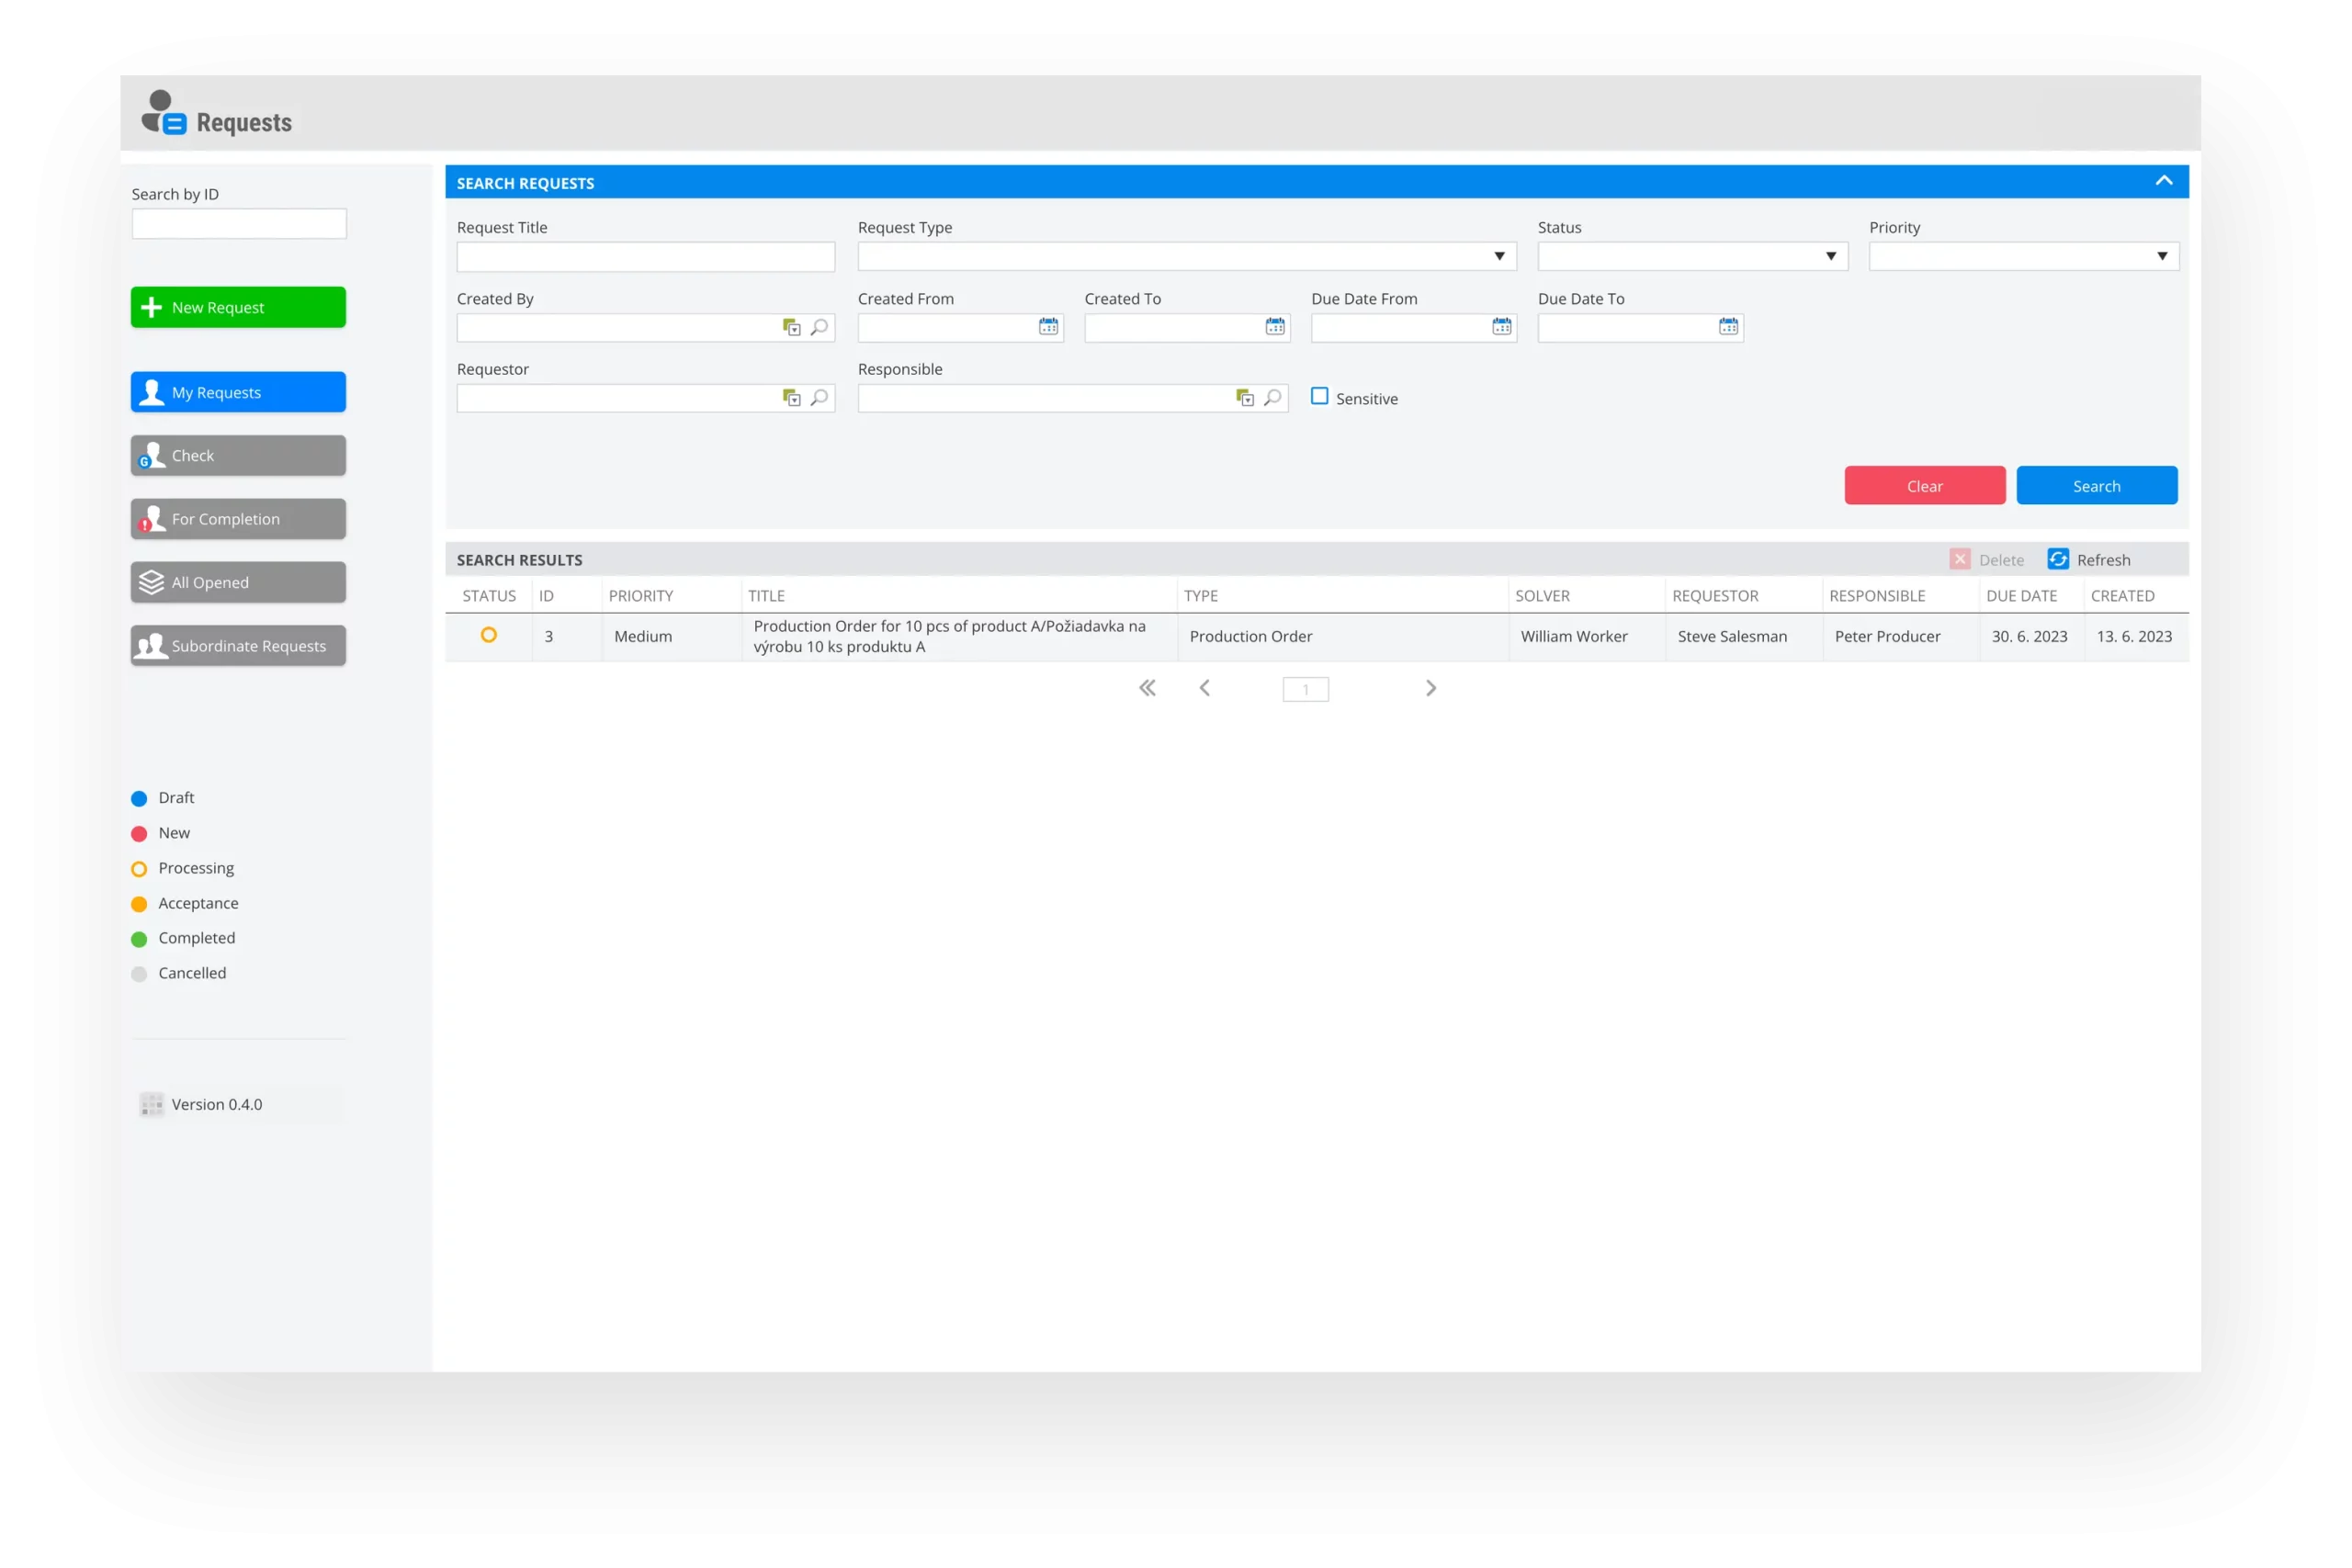Go to the first page of results
The image size is (2352, 1568).
click(1148, 688)
